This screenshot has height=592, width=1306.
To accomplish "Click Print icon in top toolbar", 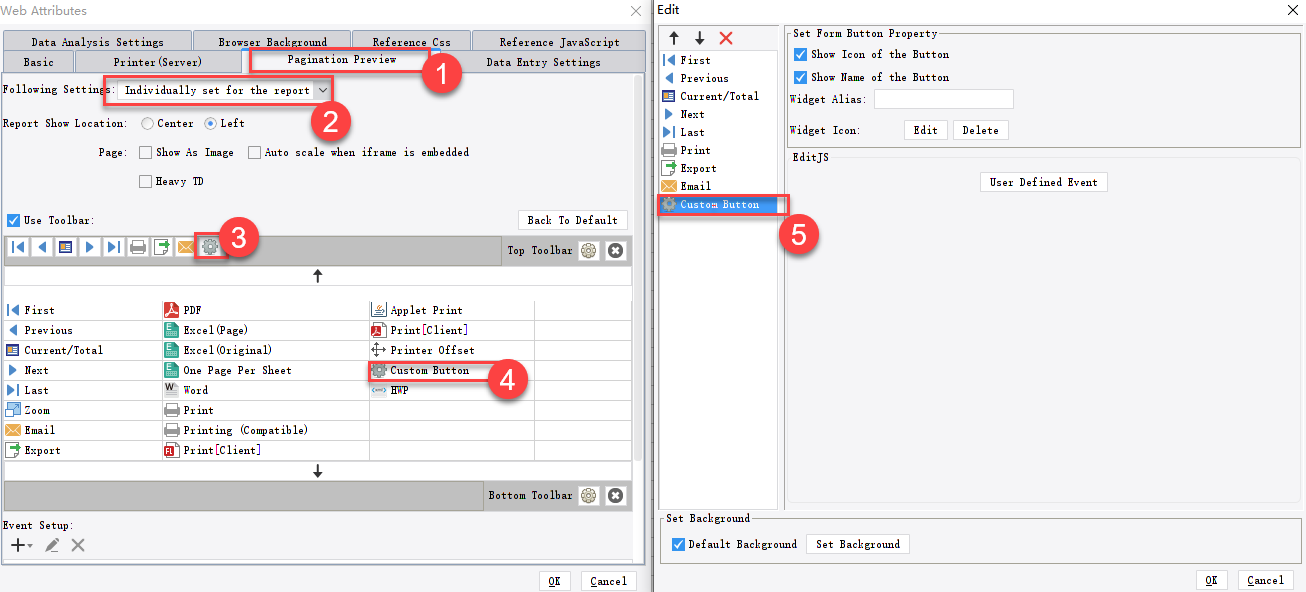I will [x=138, y=247].
